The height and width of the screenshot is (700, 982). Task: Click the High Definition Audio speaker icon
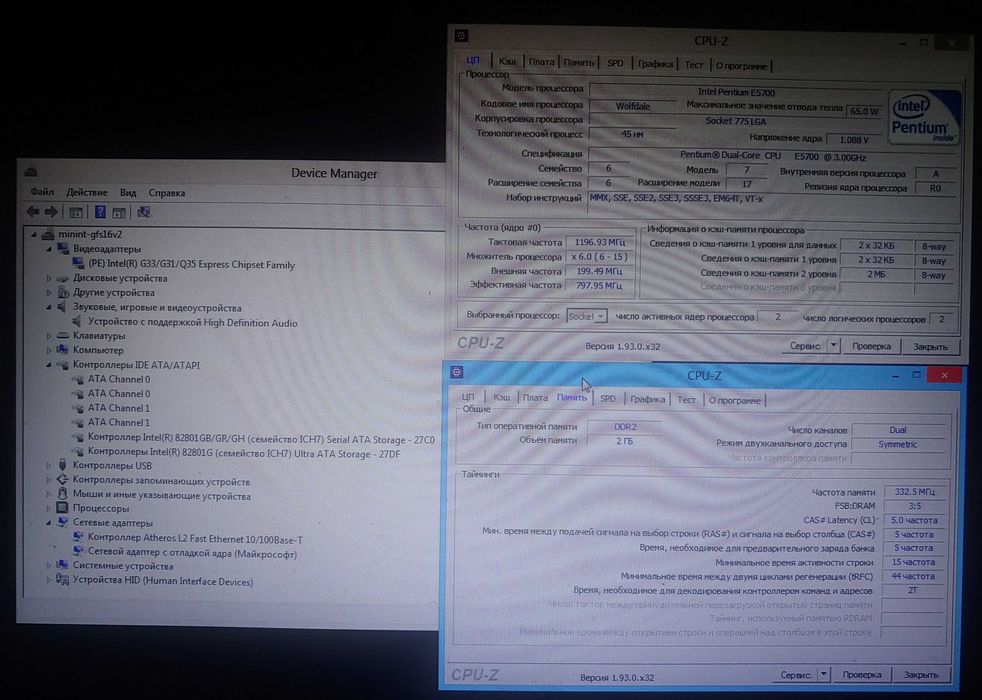coord(77,322)
